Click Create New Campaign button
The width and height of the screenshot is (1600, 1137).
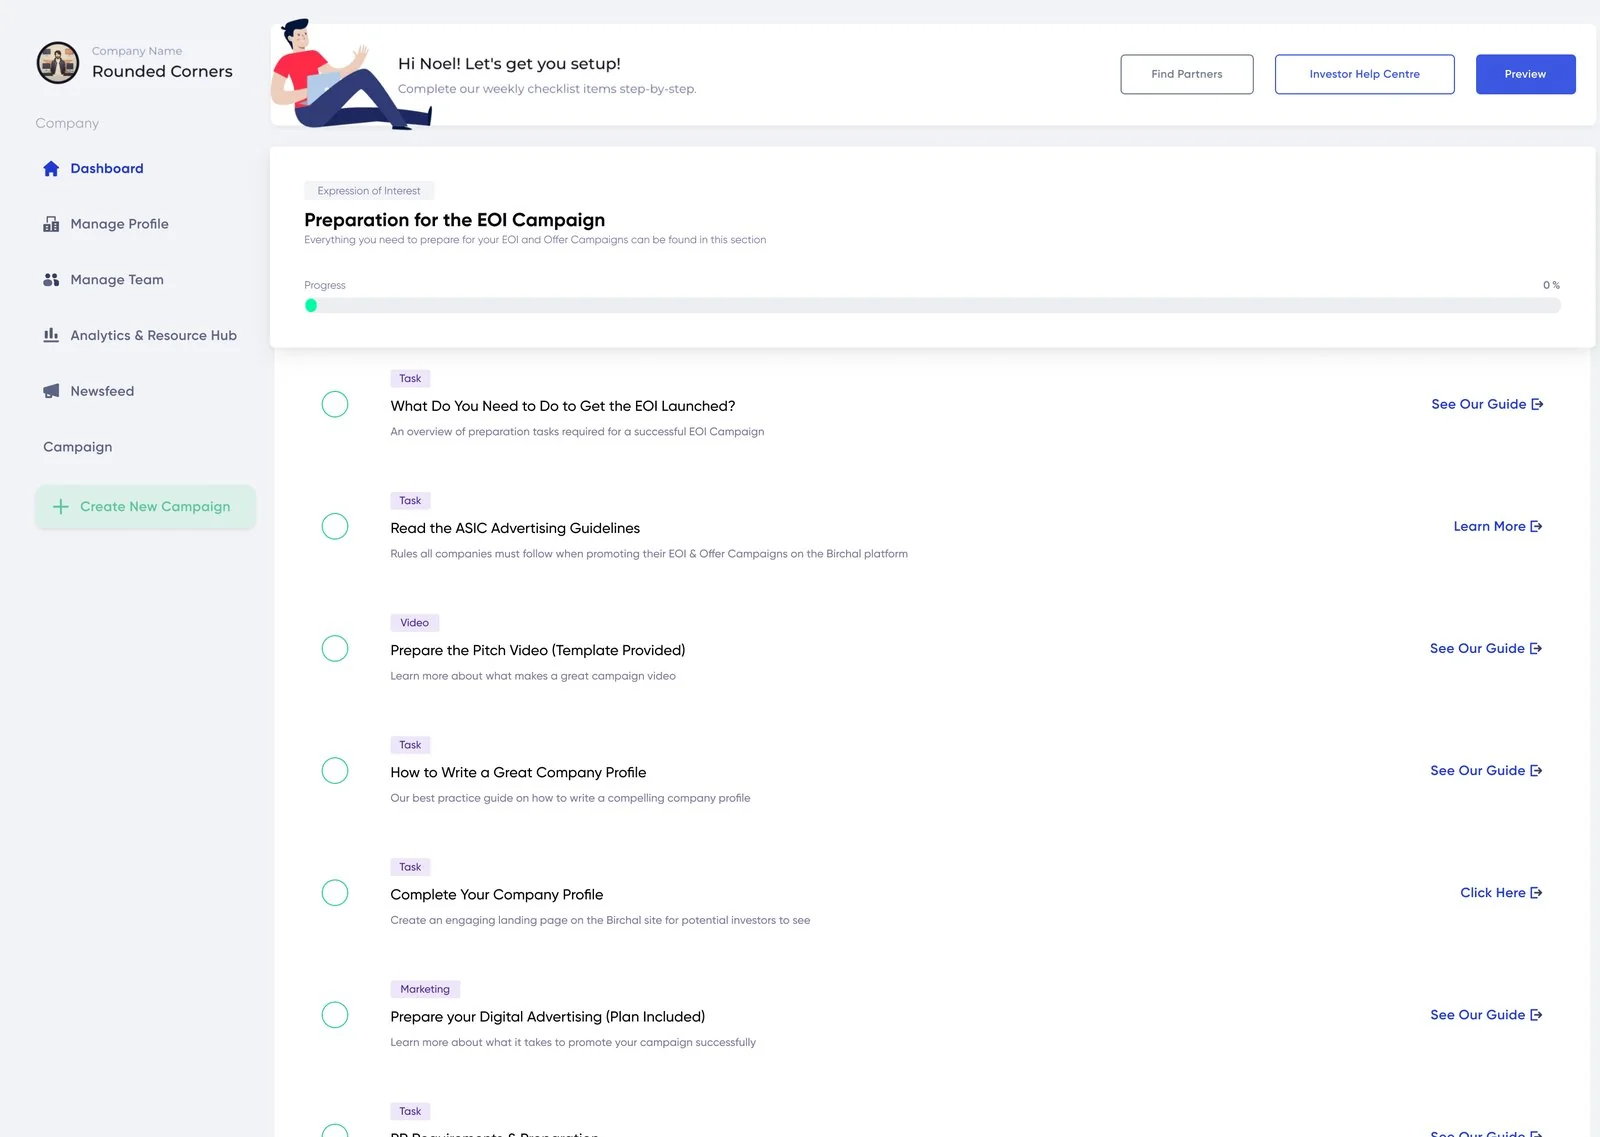[x=146, y=507]
